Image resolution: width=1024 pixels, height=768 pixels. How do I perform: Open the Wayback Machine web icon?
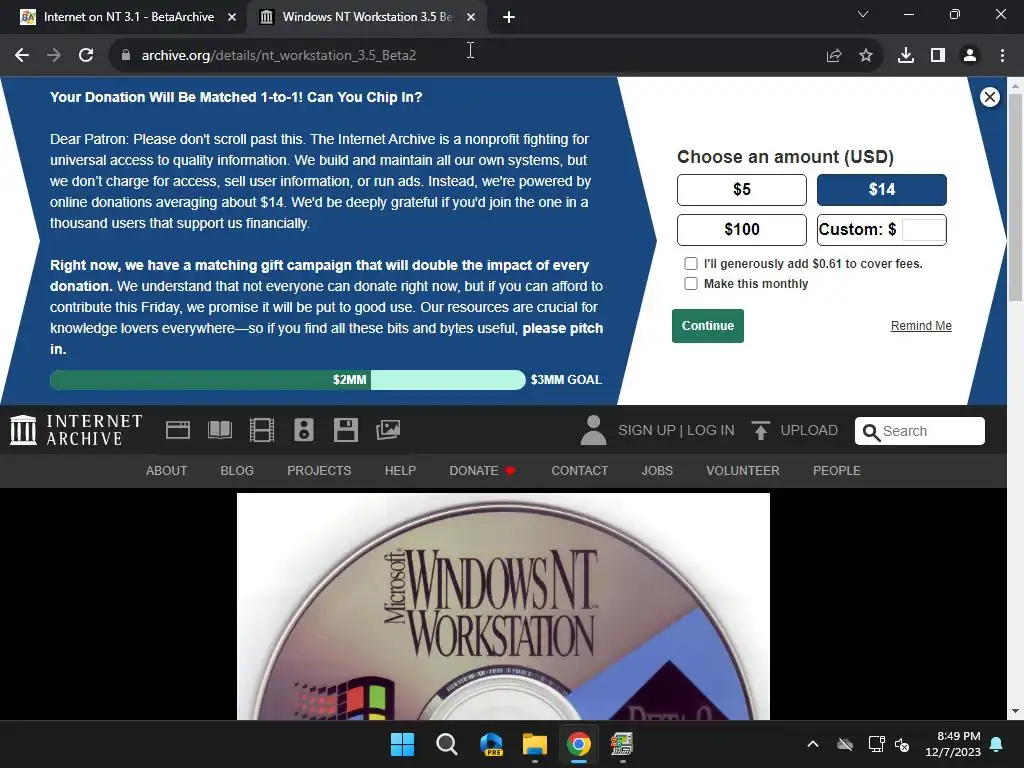pos(178,430)
